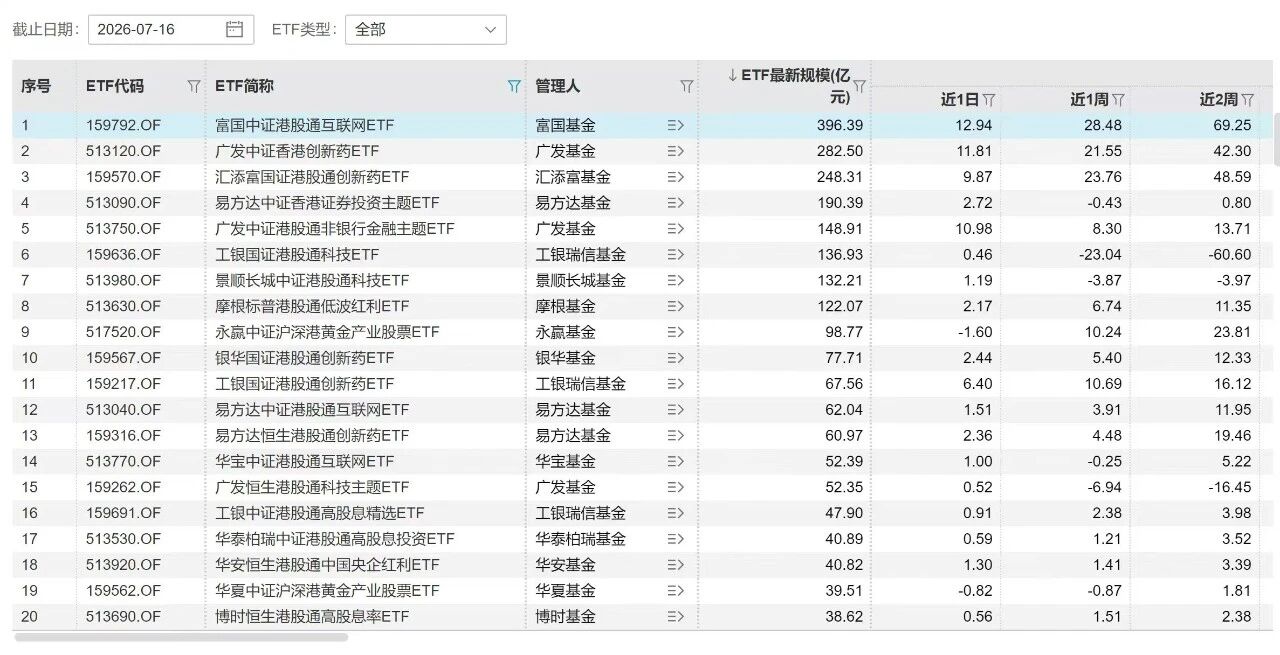
Task: Filter the ETF代码 column
Action: click(x=194, y=86)
